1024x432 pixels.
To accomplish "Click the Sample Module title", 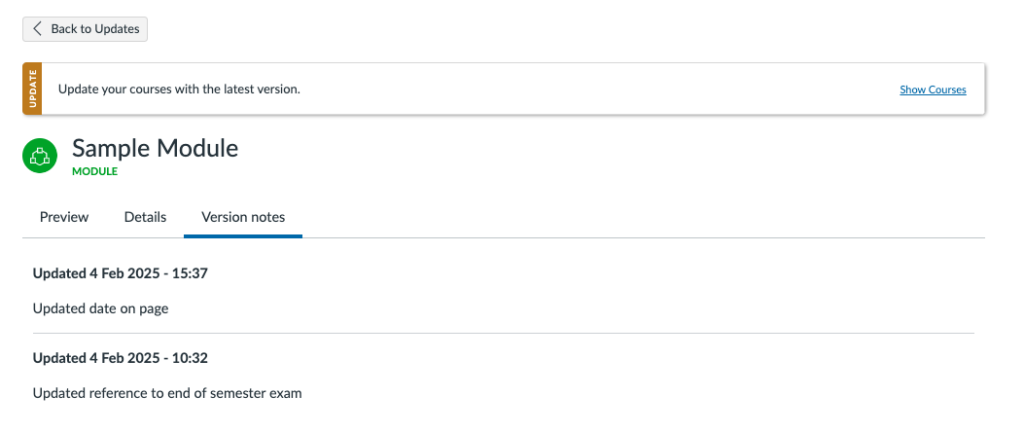I will point(155,148).
